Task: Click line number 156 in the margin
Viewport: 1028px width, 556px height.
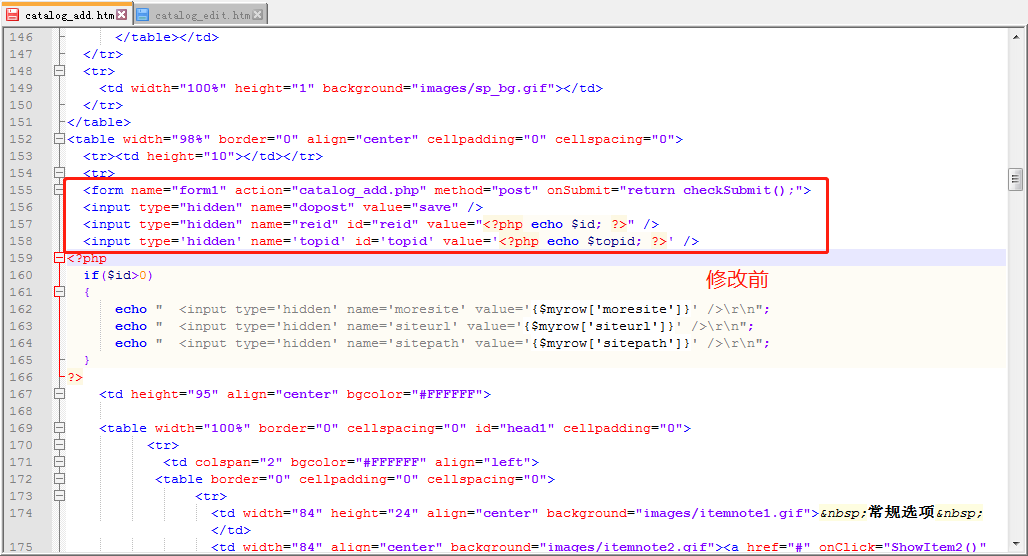Action: tap(21, 207)
